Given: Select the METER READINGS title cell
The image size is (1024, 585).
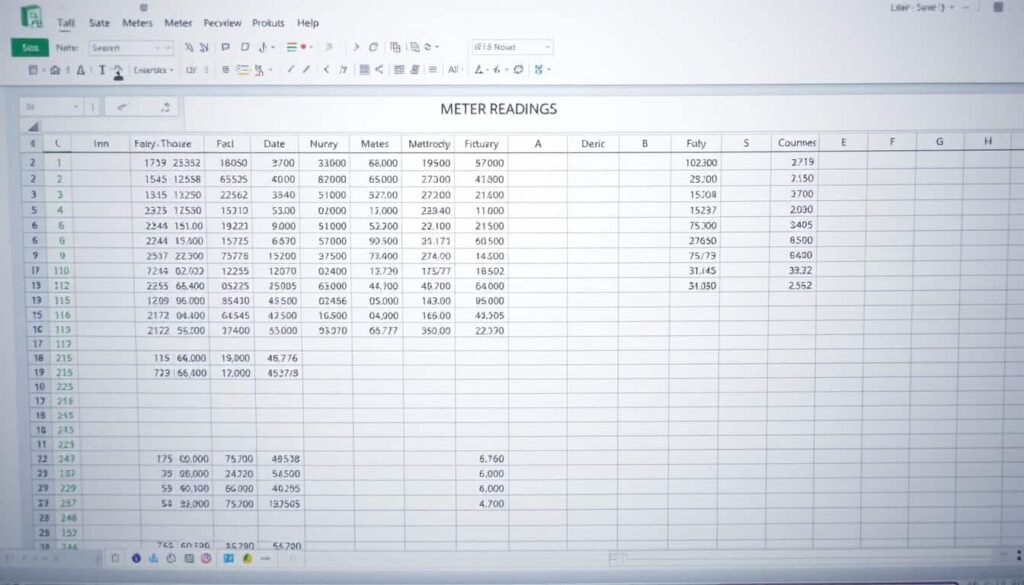Looking at the screenshot, I should click(x=498, y=108).
